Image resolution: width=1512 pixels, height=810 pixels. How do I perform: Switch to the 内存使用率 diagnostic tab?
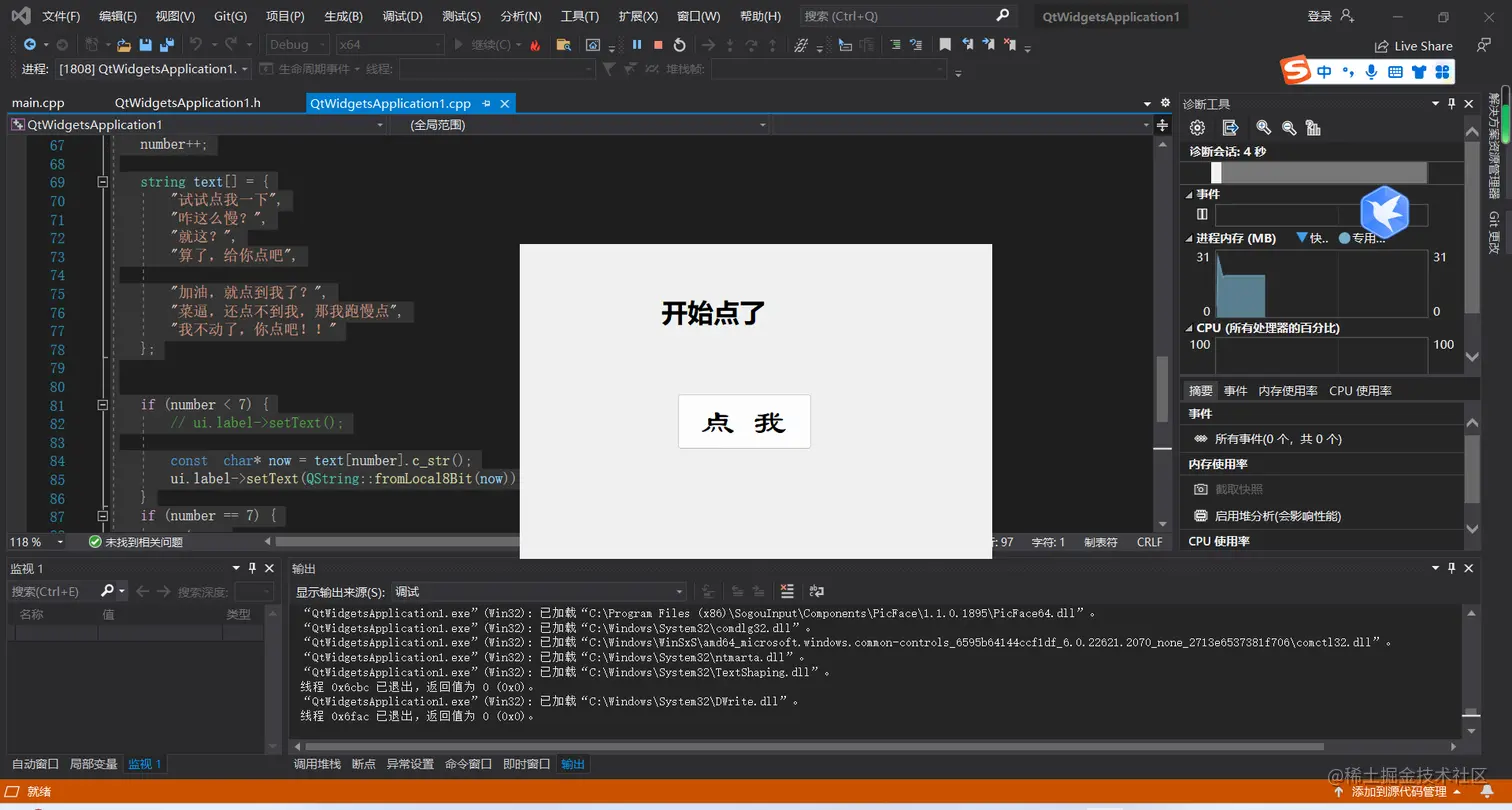click(1288, 391)
